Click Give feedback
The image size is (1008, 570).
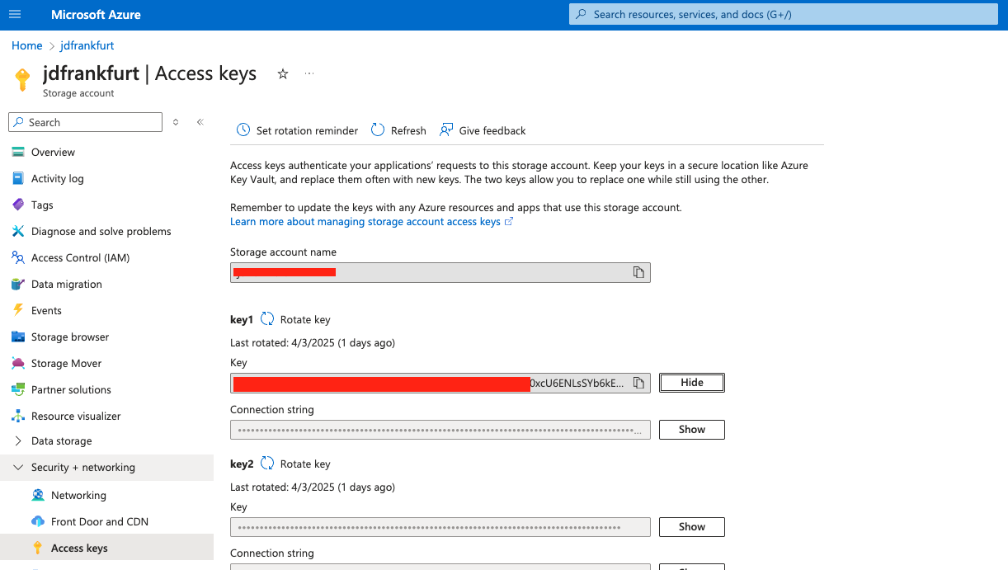(482, 130)
